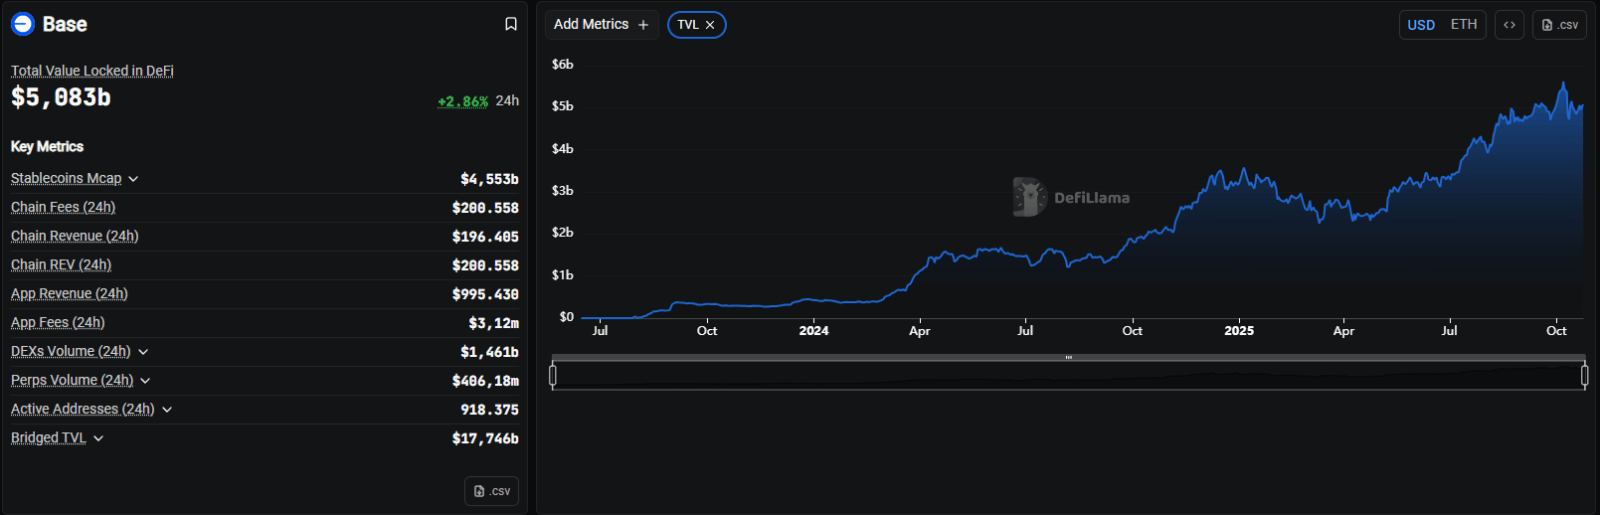
Task: Expand the Bridged TVL row
Action: (x=98, y=439)
